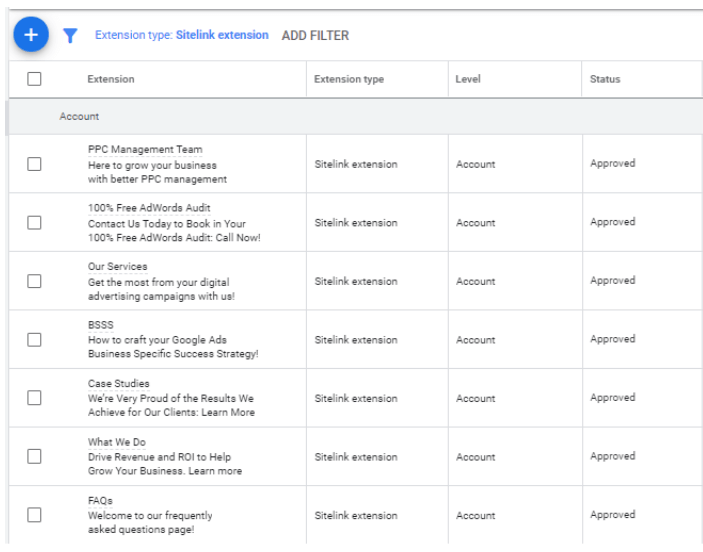The width and height of the screenshot is (703, 552).
Task: Open the BSSS sitelink title
Action: (101, 325)
